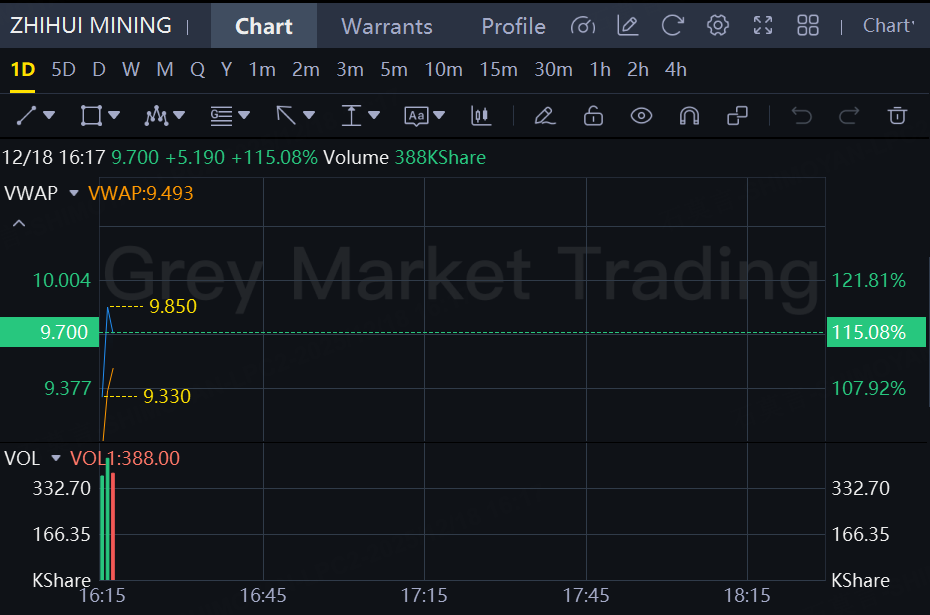Select the 5D timeframe
Viewport: 930px width, 615px height.
[63, 69]
